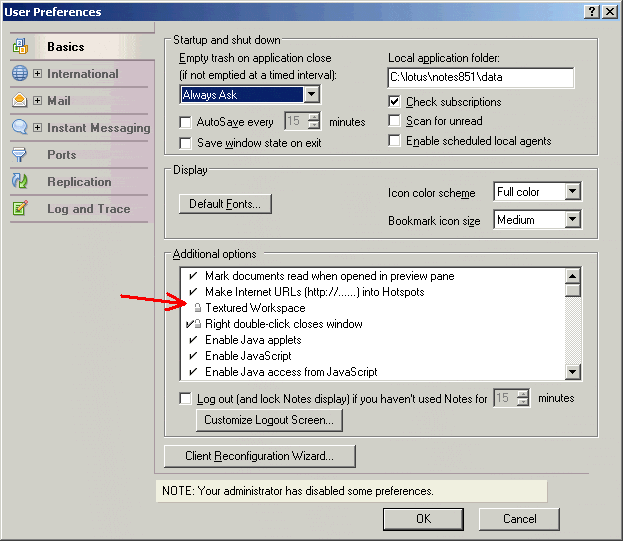Open the Icon color scheme dropdown
Viewport: 623px width, 541px height.
point(572,192)
